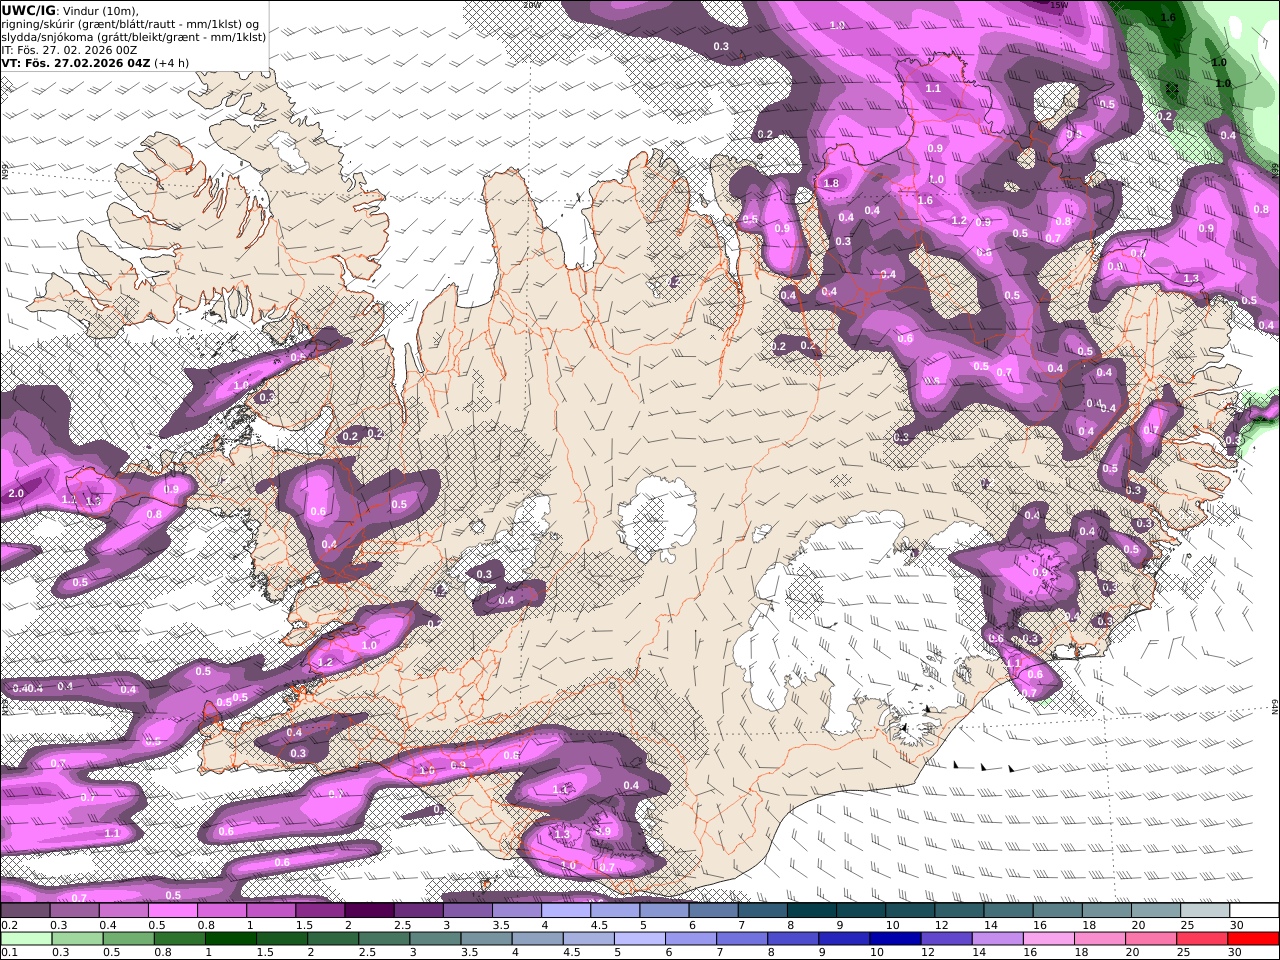Pick the dark teal upper swatch labeled 8
This screenshot has width=1280, height=960.
pos(812,911)
